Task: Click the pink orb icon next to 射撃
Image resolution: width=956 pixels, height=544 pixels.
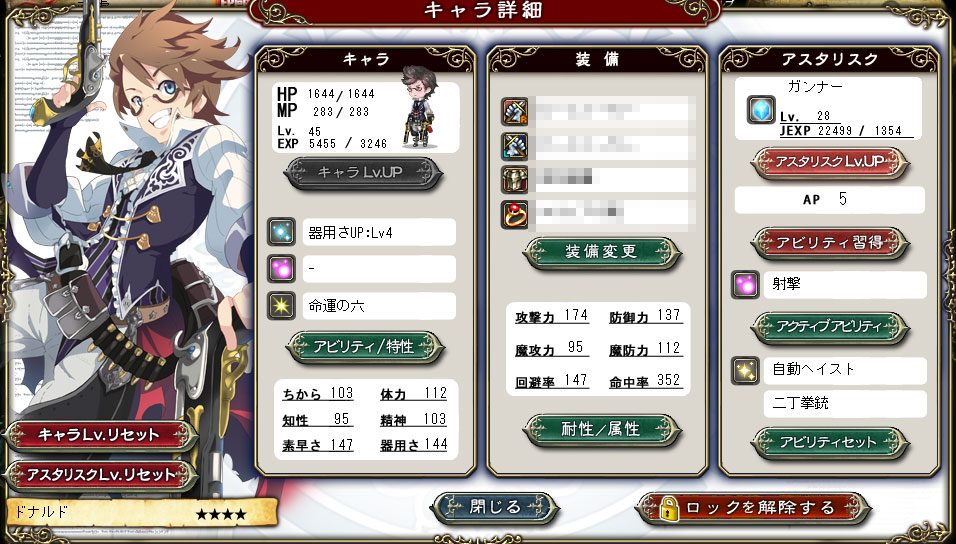Action: pyautogui.click(x=745, y=284)
